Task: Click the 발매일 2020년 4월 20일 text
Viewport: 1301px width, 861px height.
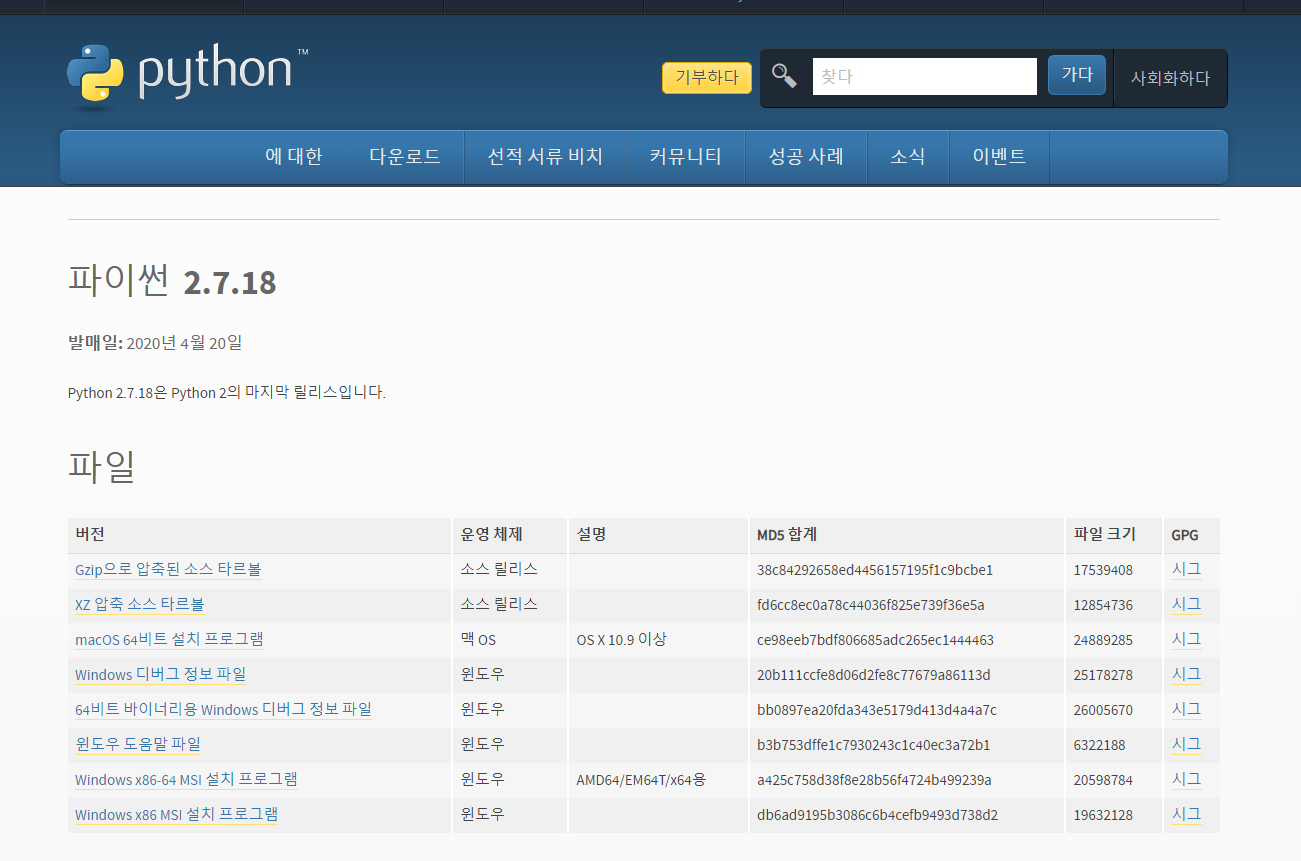Action: (x=155, y=343)
